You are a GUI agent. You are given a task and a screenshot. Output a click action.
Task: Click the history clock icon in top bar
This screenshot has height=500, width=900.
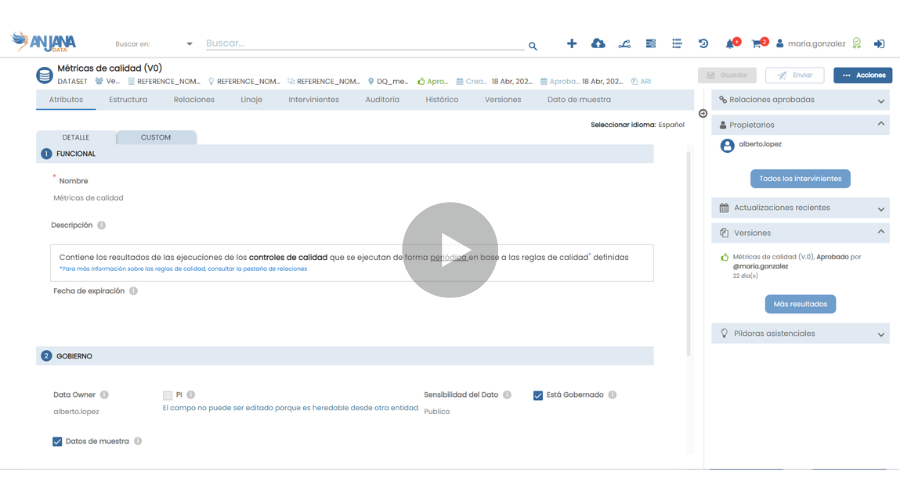click(703, 44)
